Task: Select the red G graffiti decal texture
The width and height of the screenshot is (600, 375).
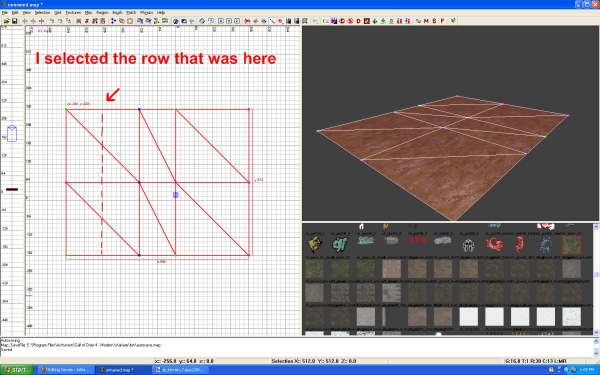Action: (x=494, y=244)
